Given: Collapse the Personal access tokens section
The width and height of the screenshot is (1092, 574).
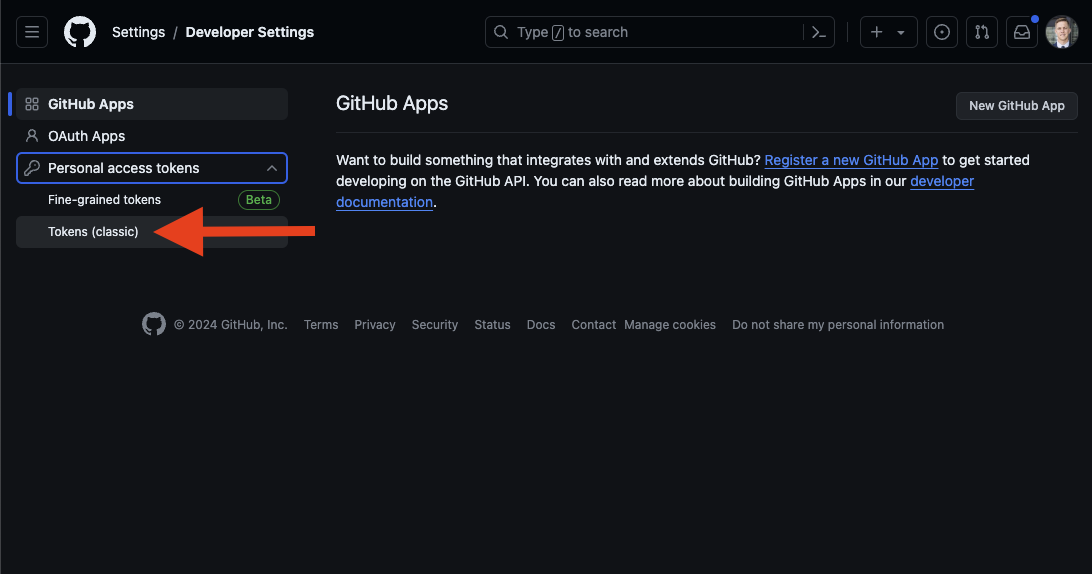Looking at the screenshot, I should click(x=271, y=168).
